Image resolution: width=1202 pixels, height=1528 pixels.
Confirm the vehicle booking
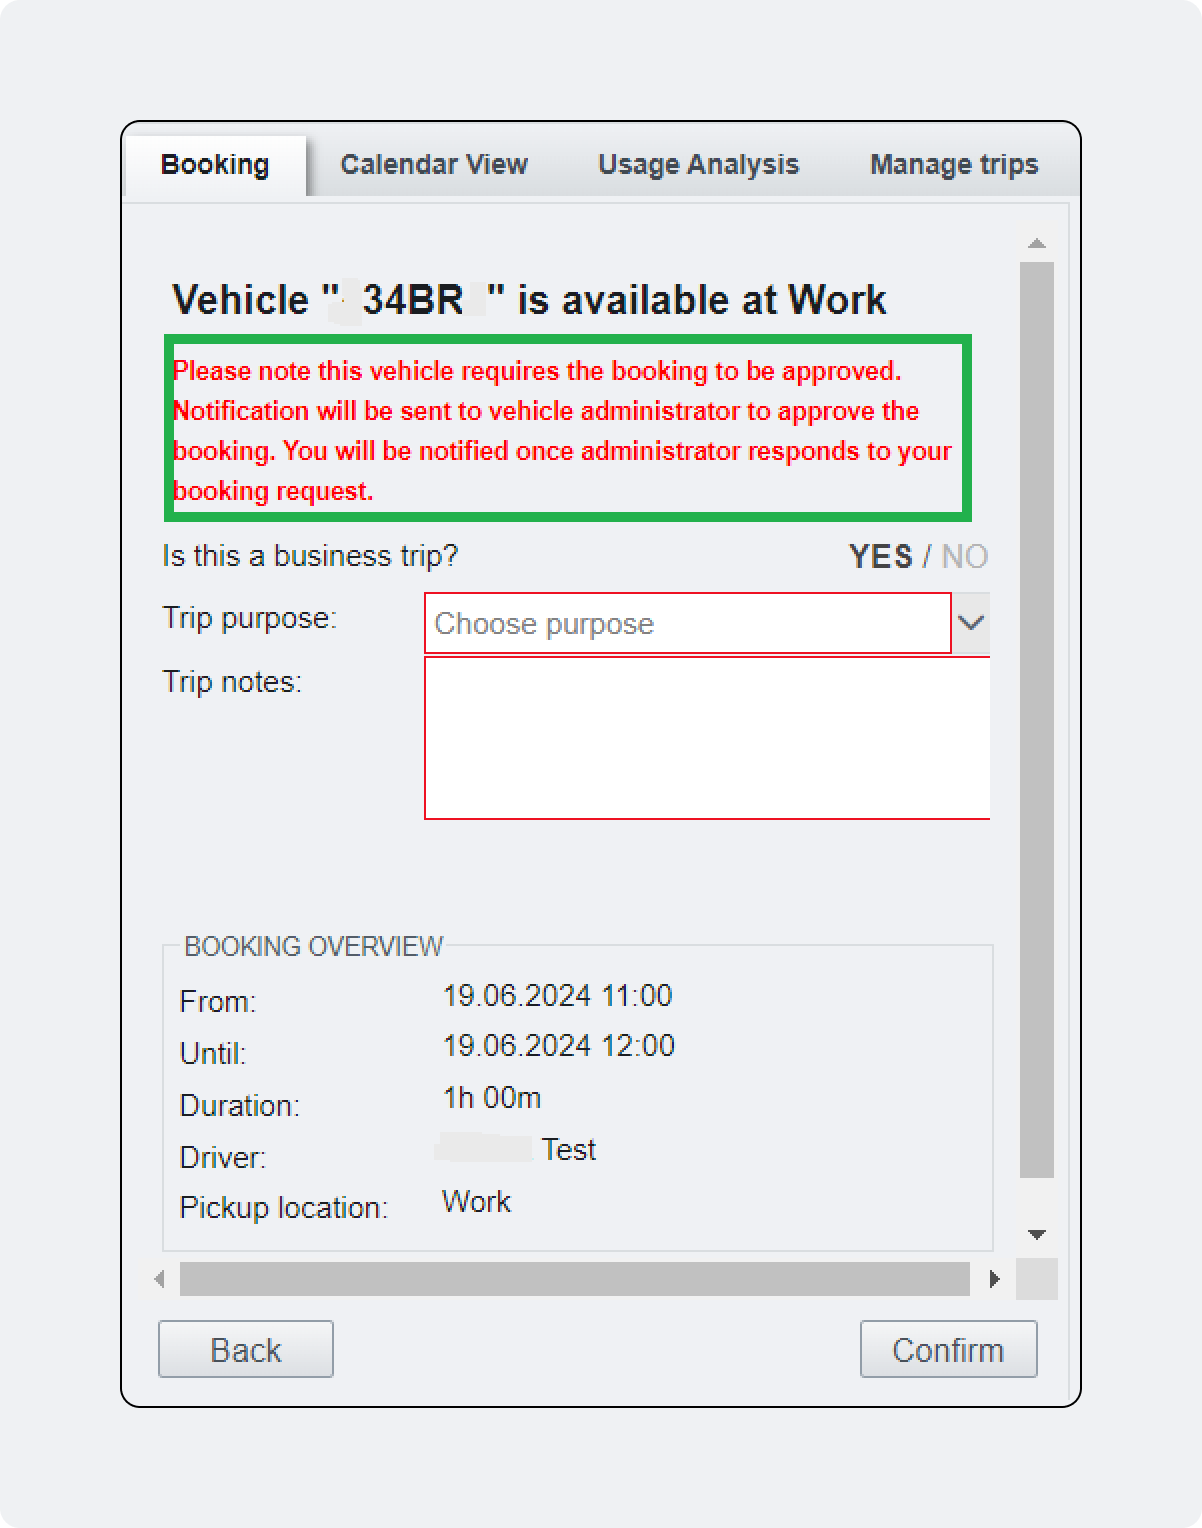click(948, 1349)
